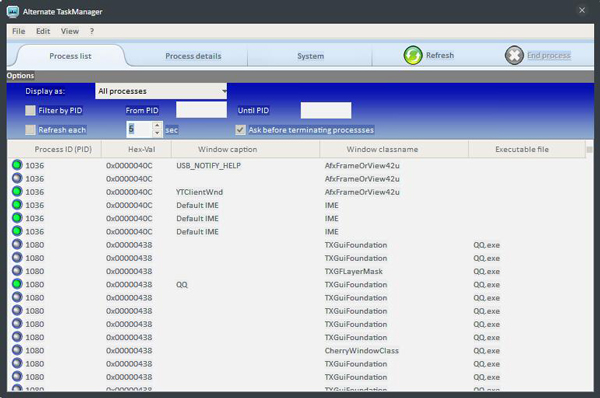Click the green icon of QQ caption row
This screenshot has width=600, height=398.
click(x=17, y=284)
